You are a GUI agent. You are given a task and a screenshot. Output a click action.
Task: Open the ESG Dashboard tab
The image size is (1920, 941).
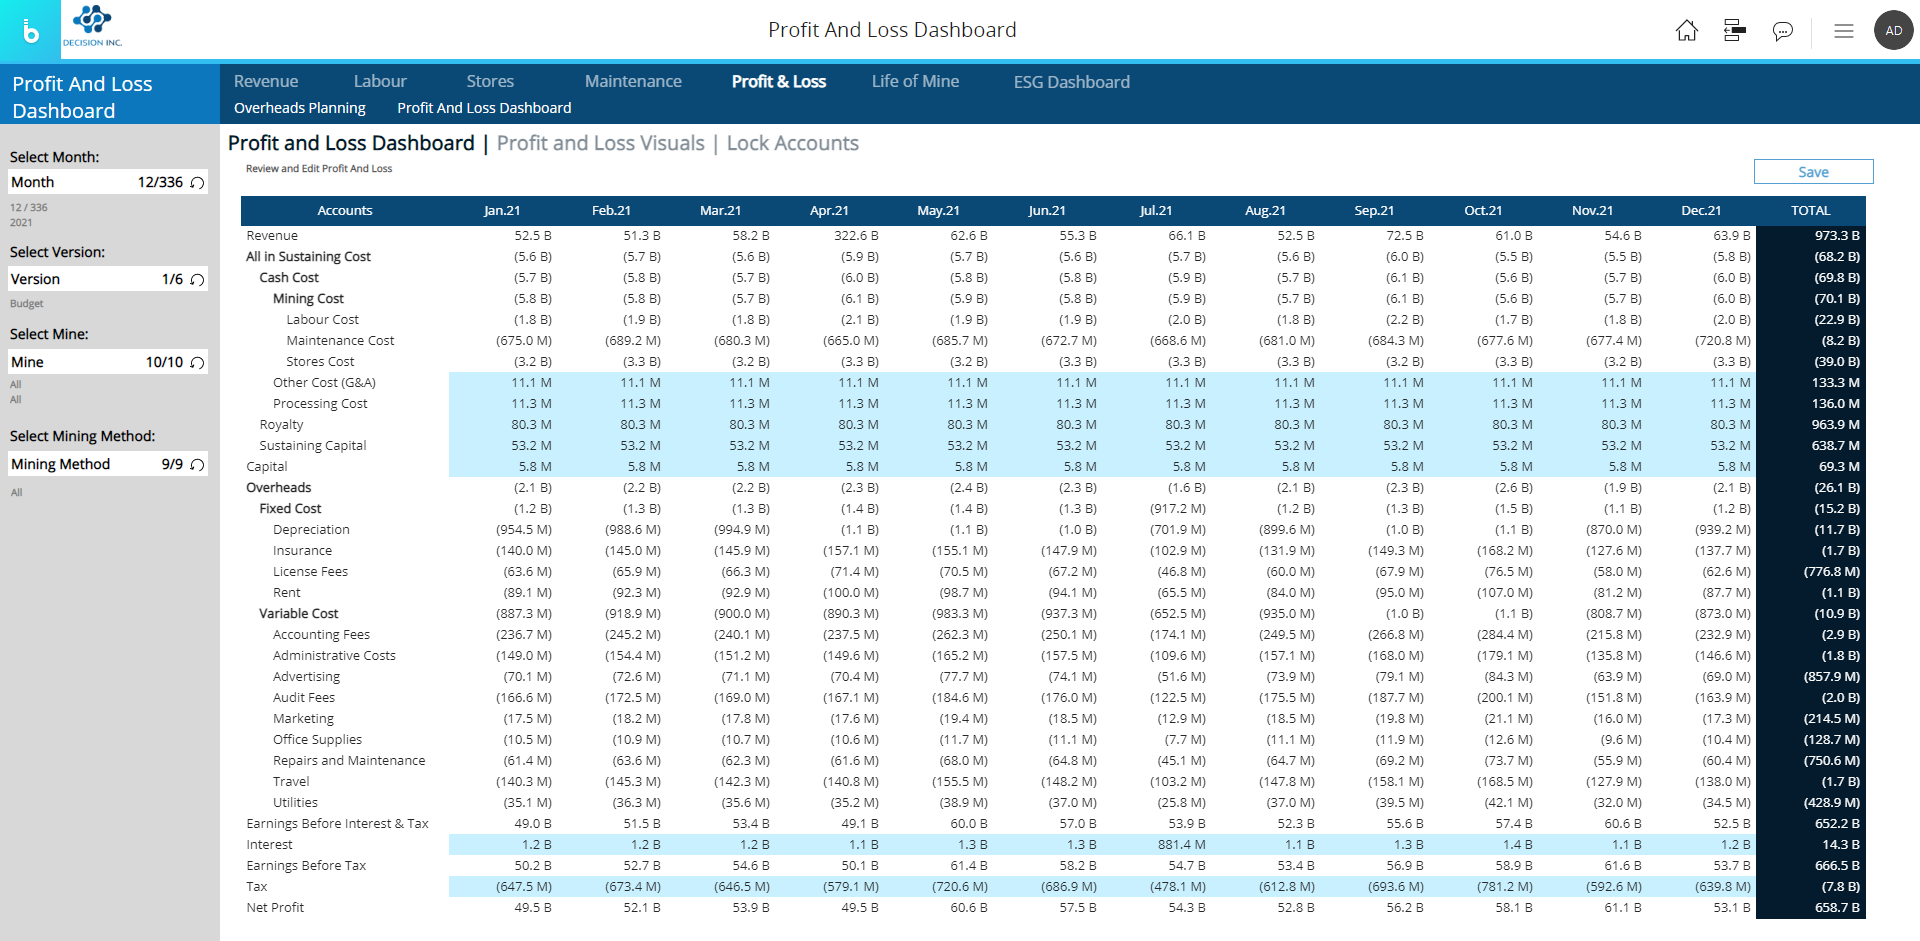[1071, 82]
